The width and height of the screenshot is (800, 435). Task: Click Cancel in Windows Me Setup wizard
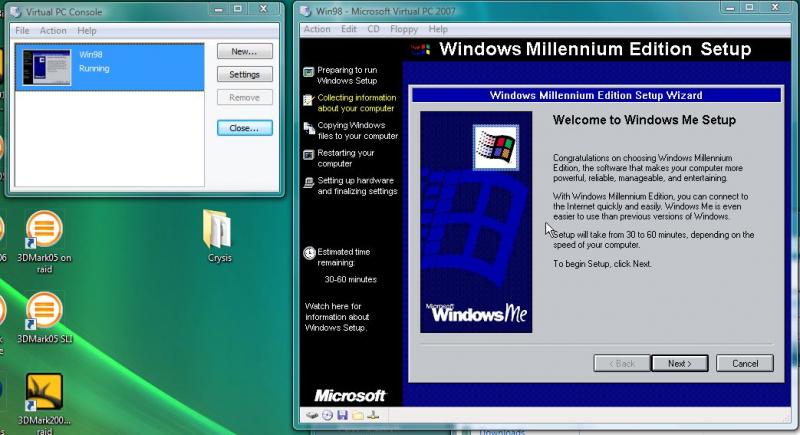745,364
